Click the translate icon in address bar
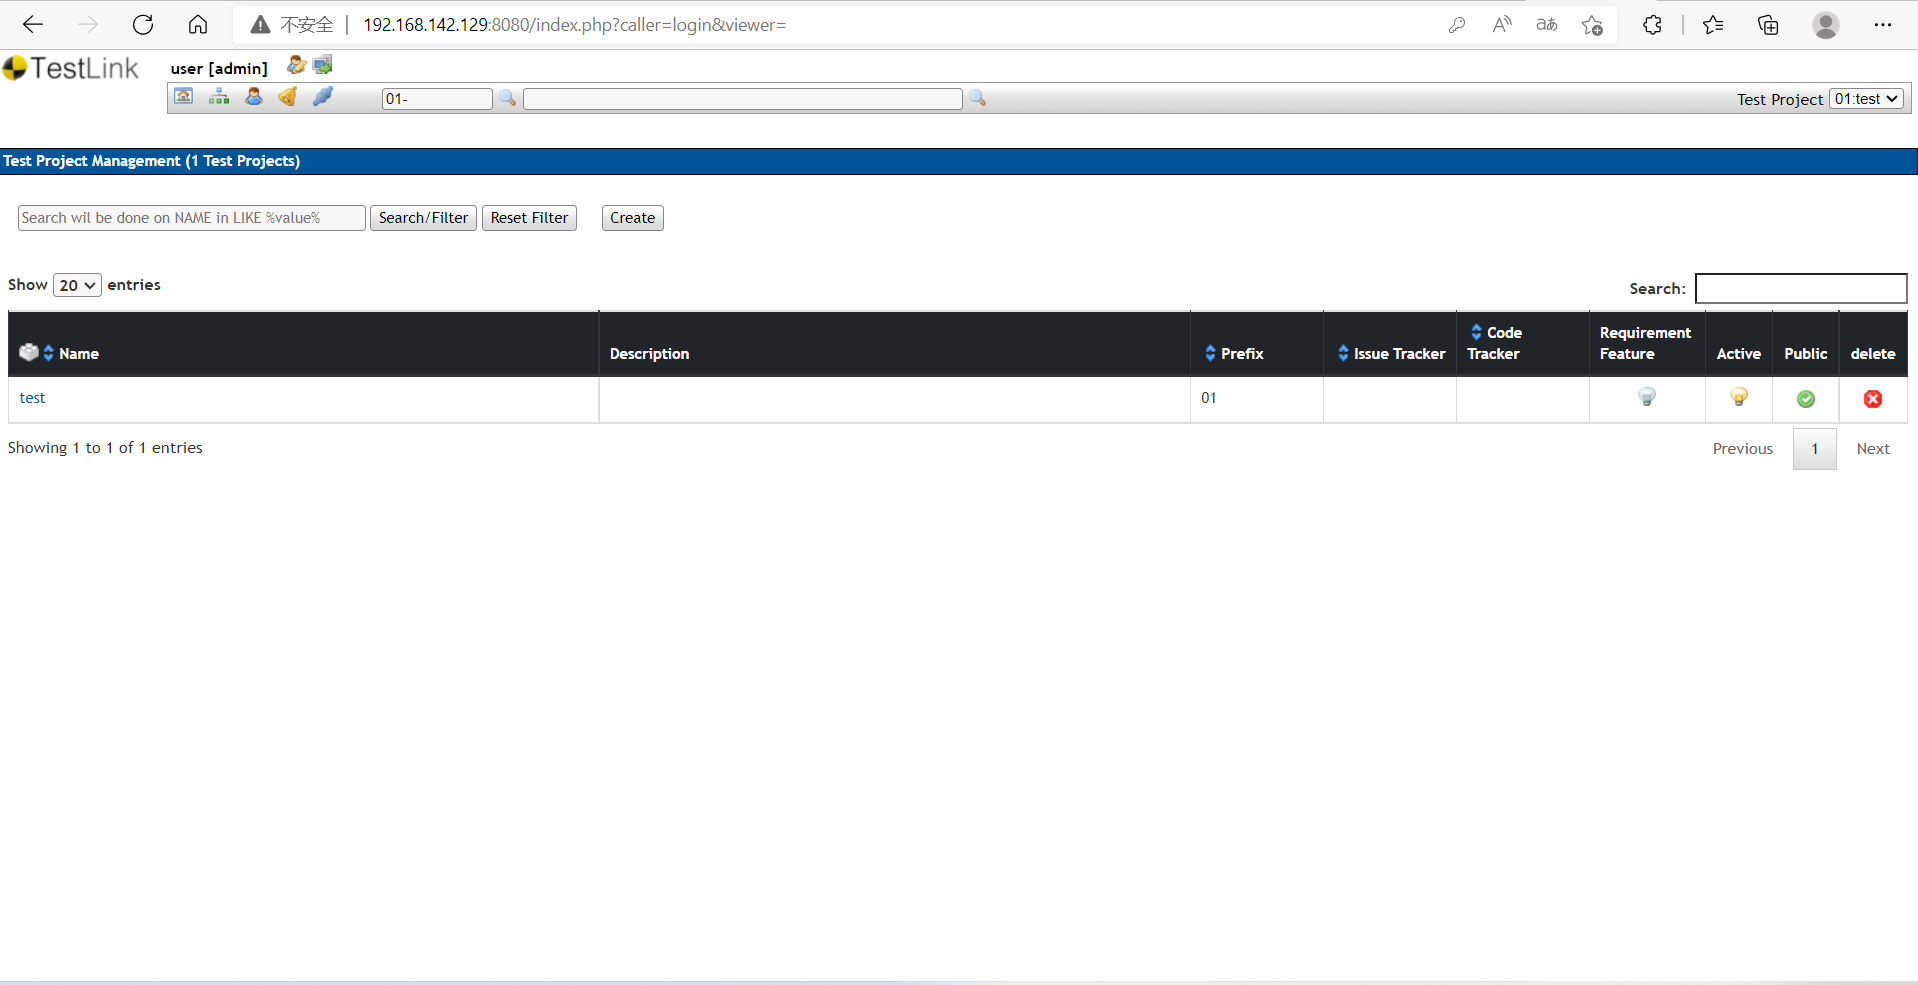The image size is (1918, 985). pyautogui.click(x=1547, y=25)
